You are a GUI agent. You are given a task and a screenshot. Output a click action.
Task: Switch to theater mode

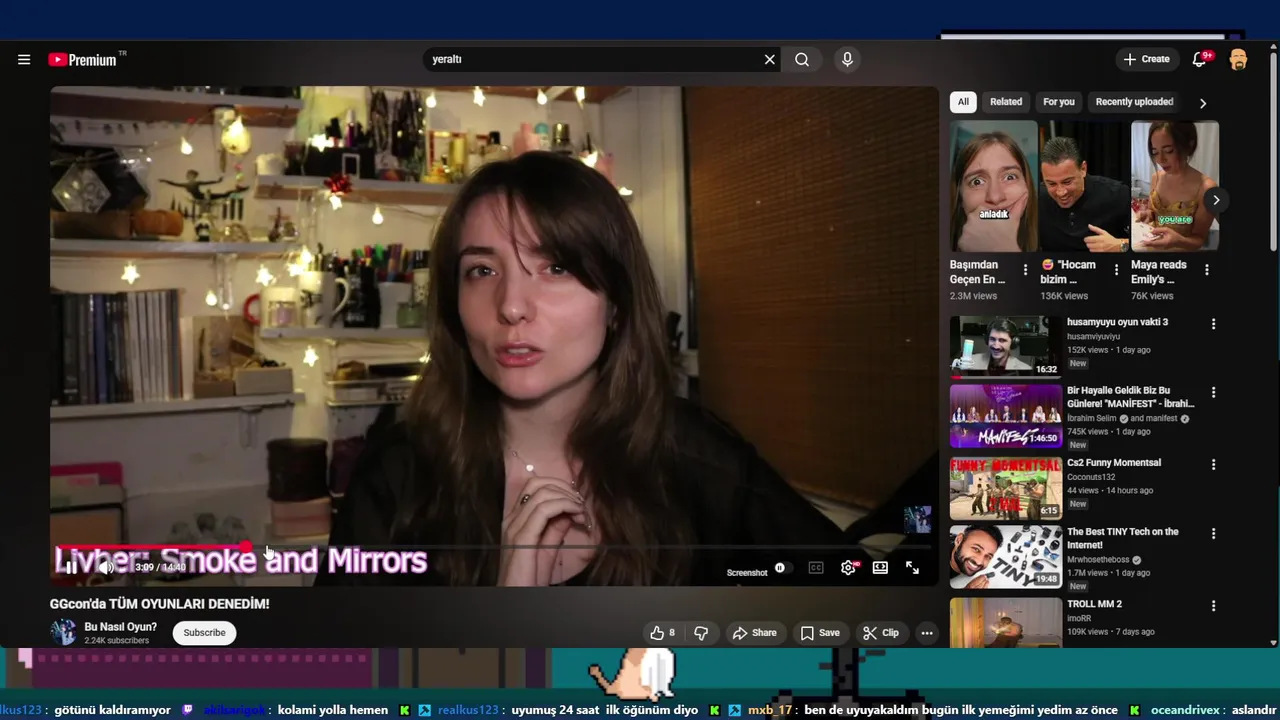pyautogui.click(x=880, y=568)
